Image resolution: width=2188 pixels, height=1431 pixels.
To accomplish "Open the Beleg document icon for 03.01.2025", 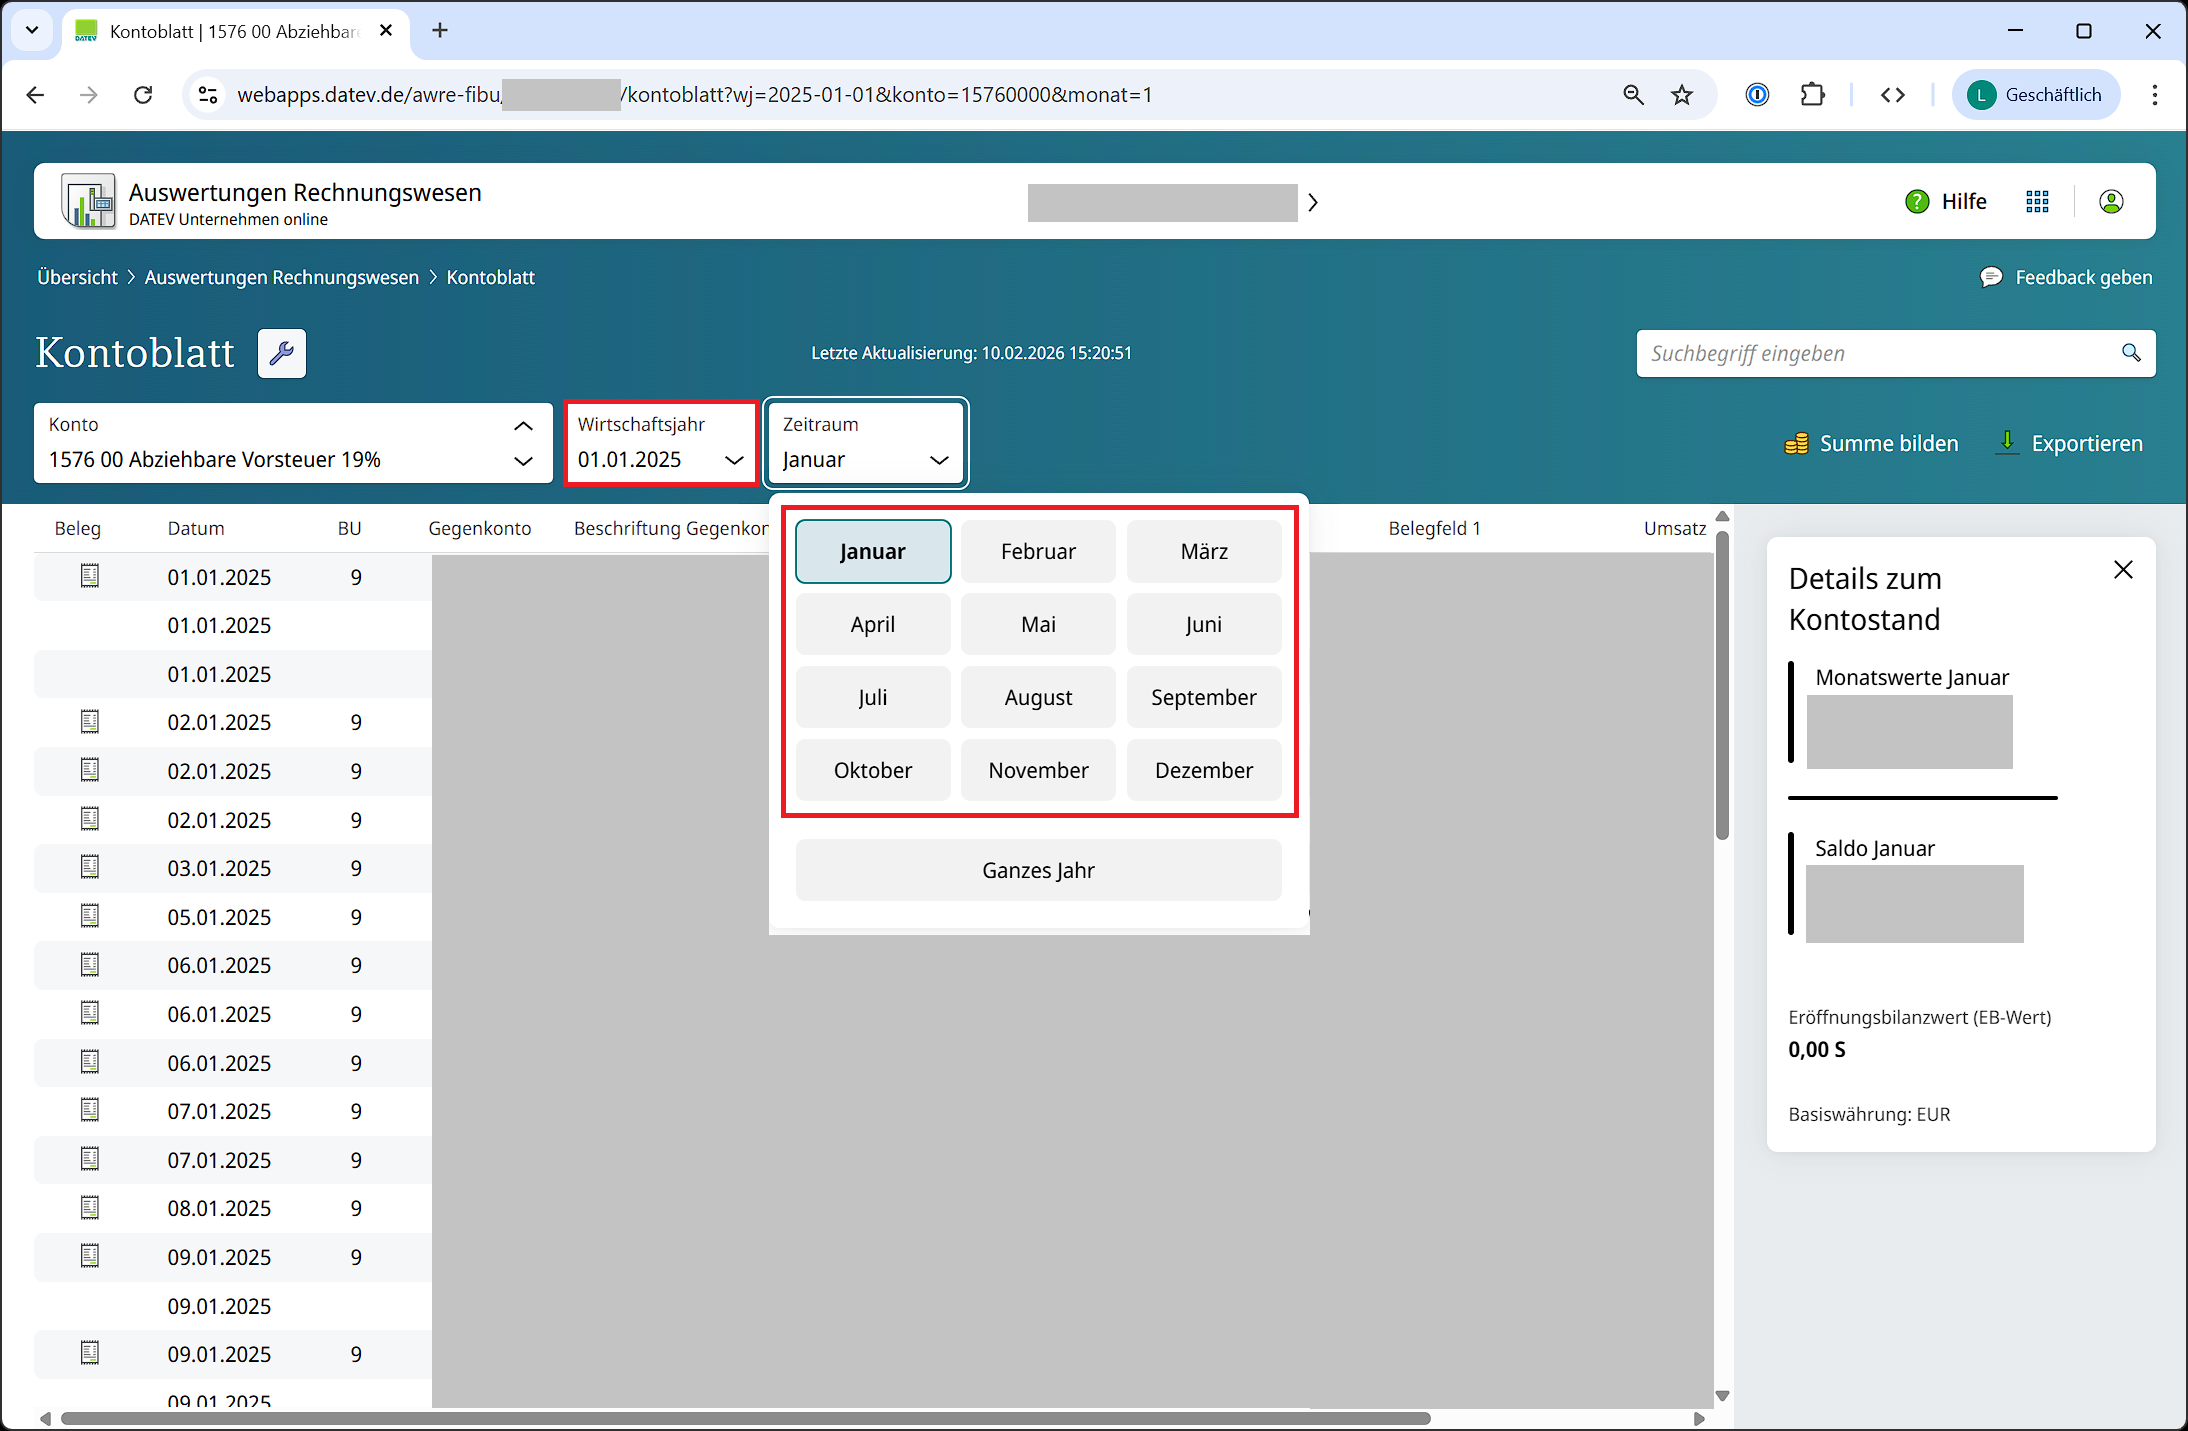I will tap(90, 867).
